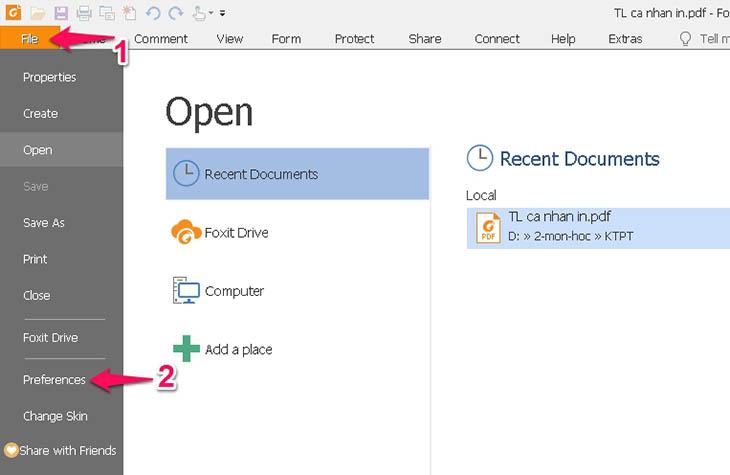This screenshot has height=475, width=730.
Task: Click the orange Foxit Drive cloud icon
Action: pyautogui.click(x=186, y=232)
